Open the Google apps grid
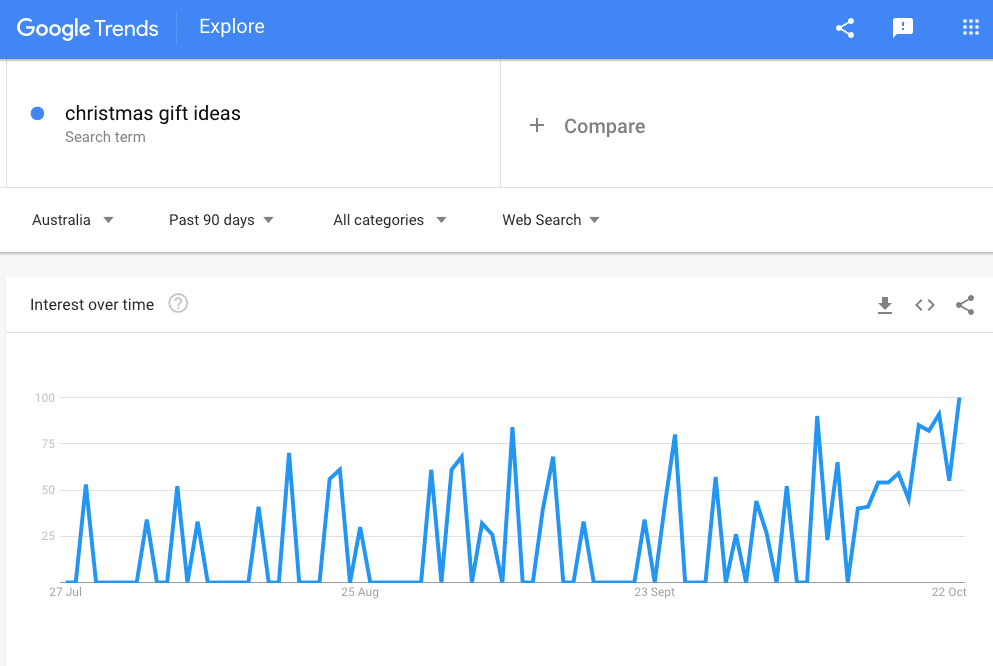This screenshot has width=993, height=666. click(970, 28)
